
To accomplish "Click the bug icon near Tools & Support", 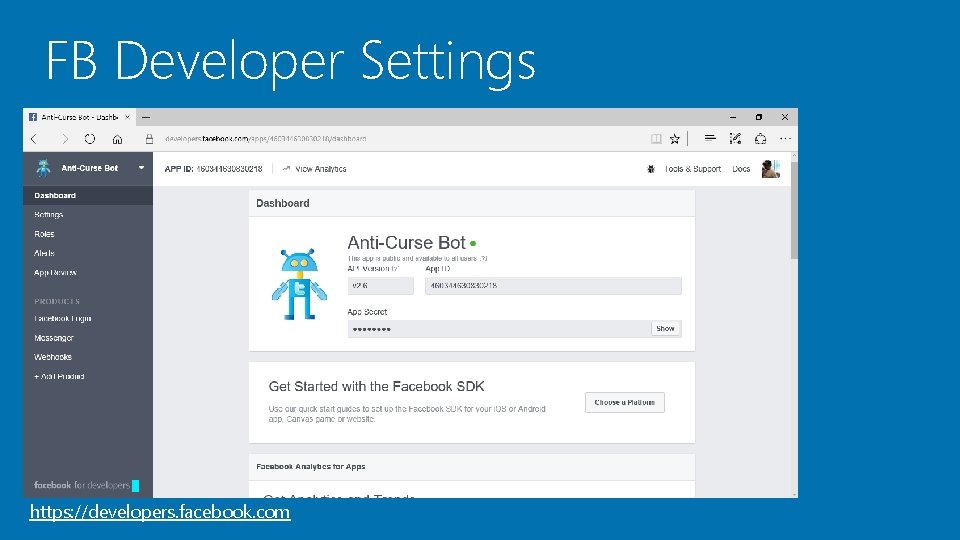I will pos(650,169).
